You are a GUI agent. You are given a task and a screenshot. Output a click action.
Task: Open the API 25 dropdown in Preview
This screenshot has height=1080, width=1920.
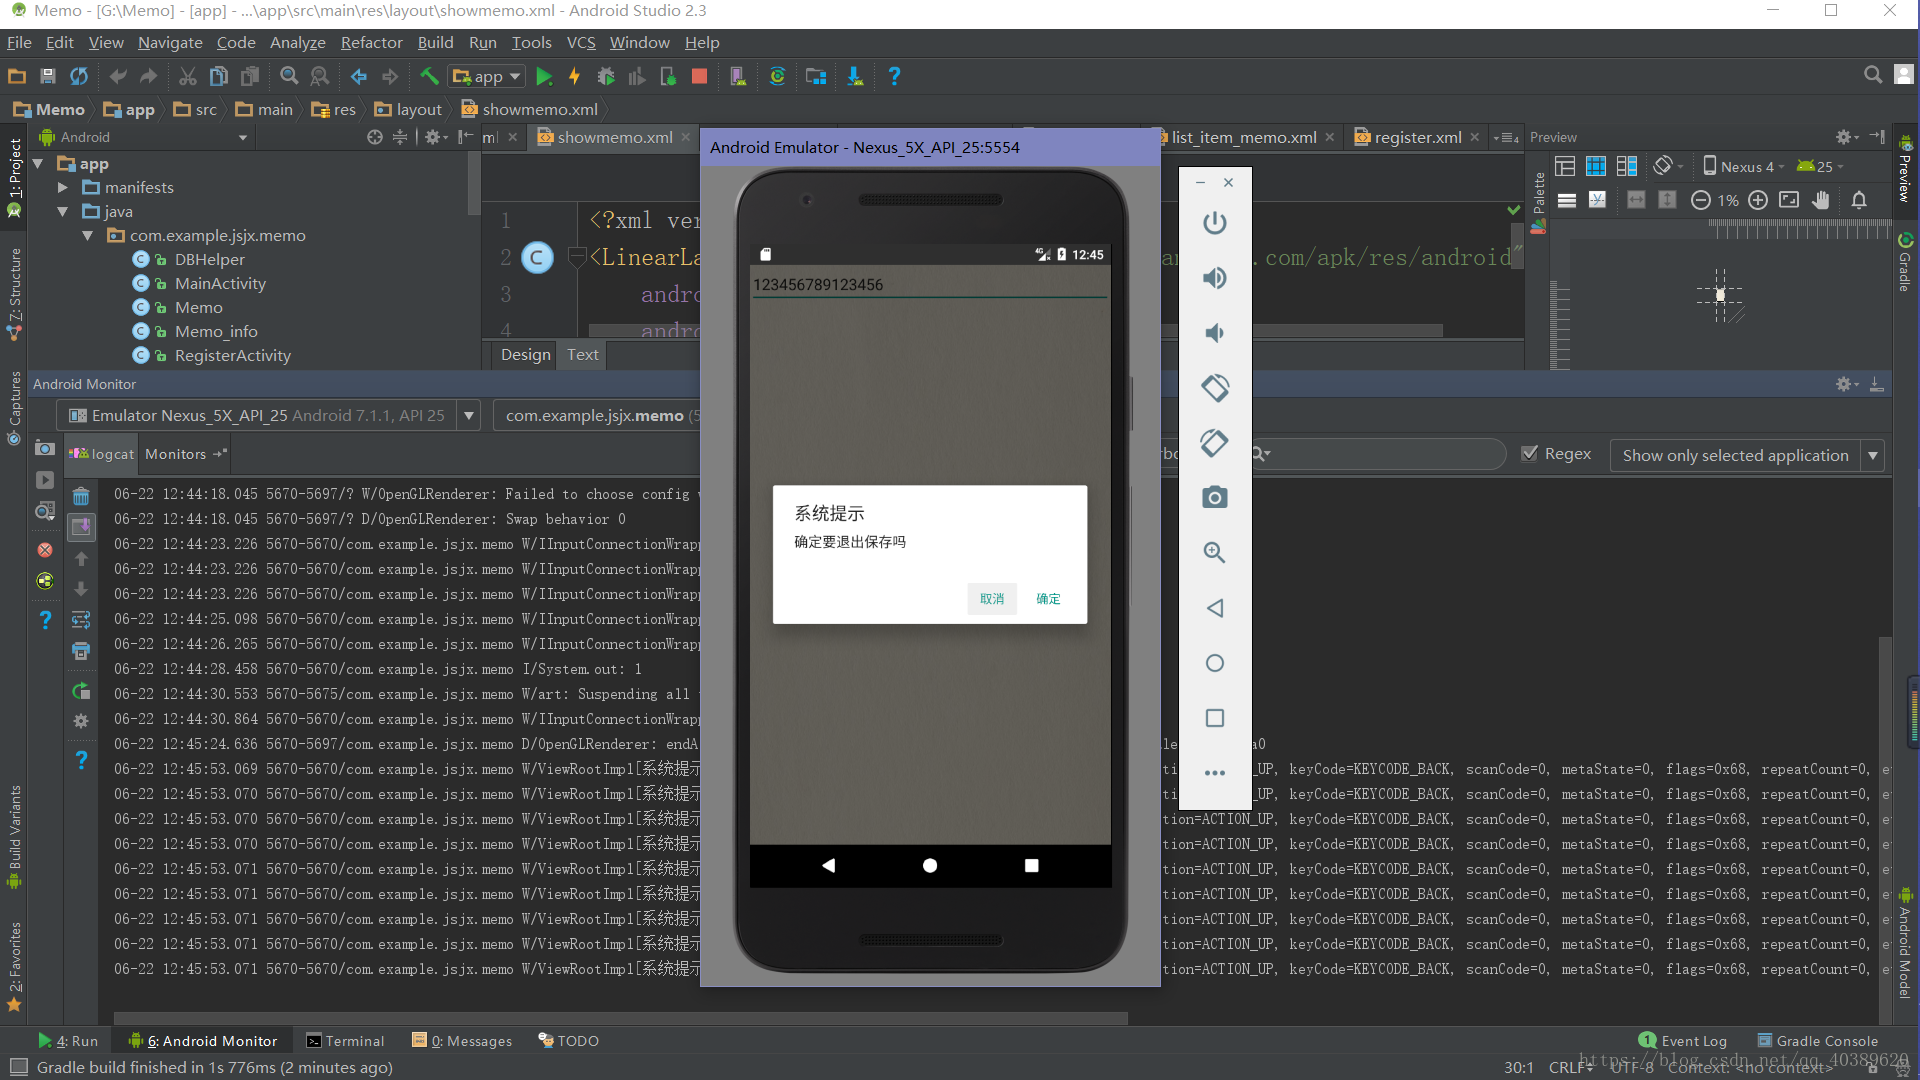[1820, 167]
